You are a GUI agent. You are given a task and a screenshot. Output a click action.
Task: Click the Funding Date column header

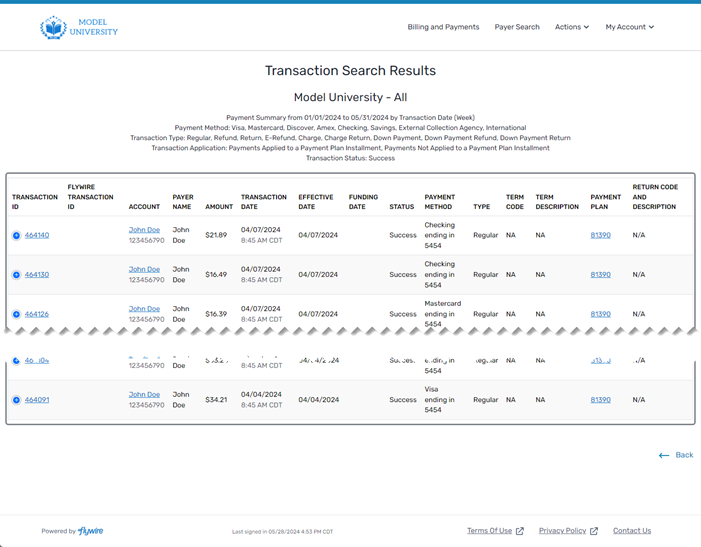click(x=363, y=202)
